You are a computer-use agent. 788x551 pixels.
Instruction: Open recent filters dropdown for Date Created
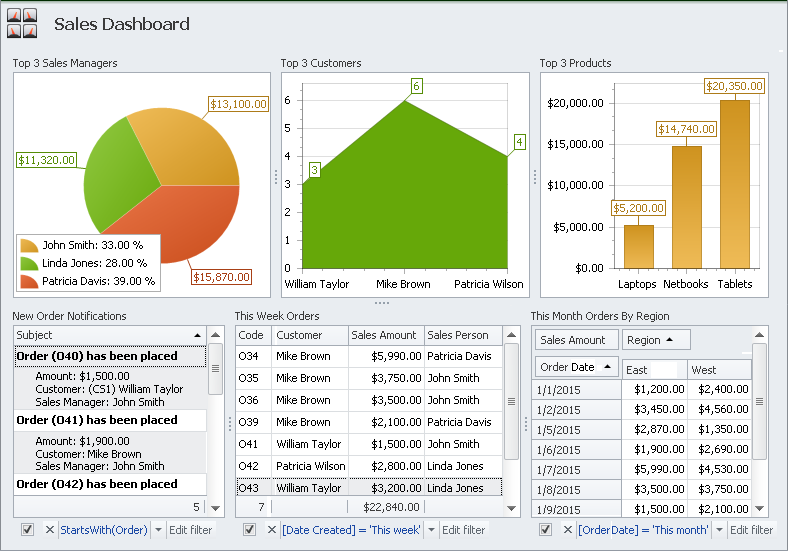(432, 530)
